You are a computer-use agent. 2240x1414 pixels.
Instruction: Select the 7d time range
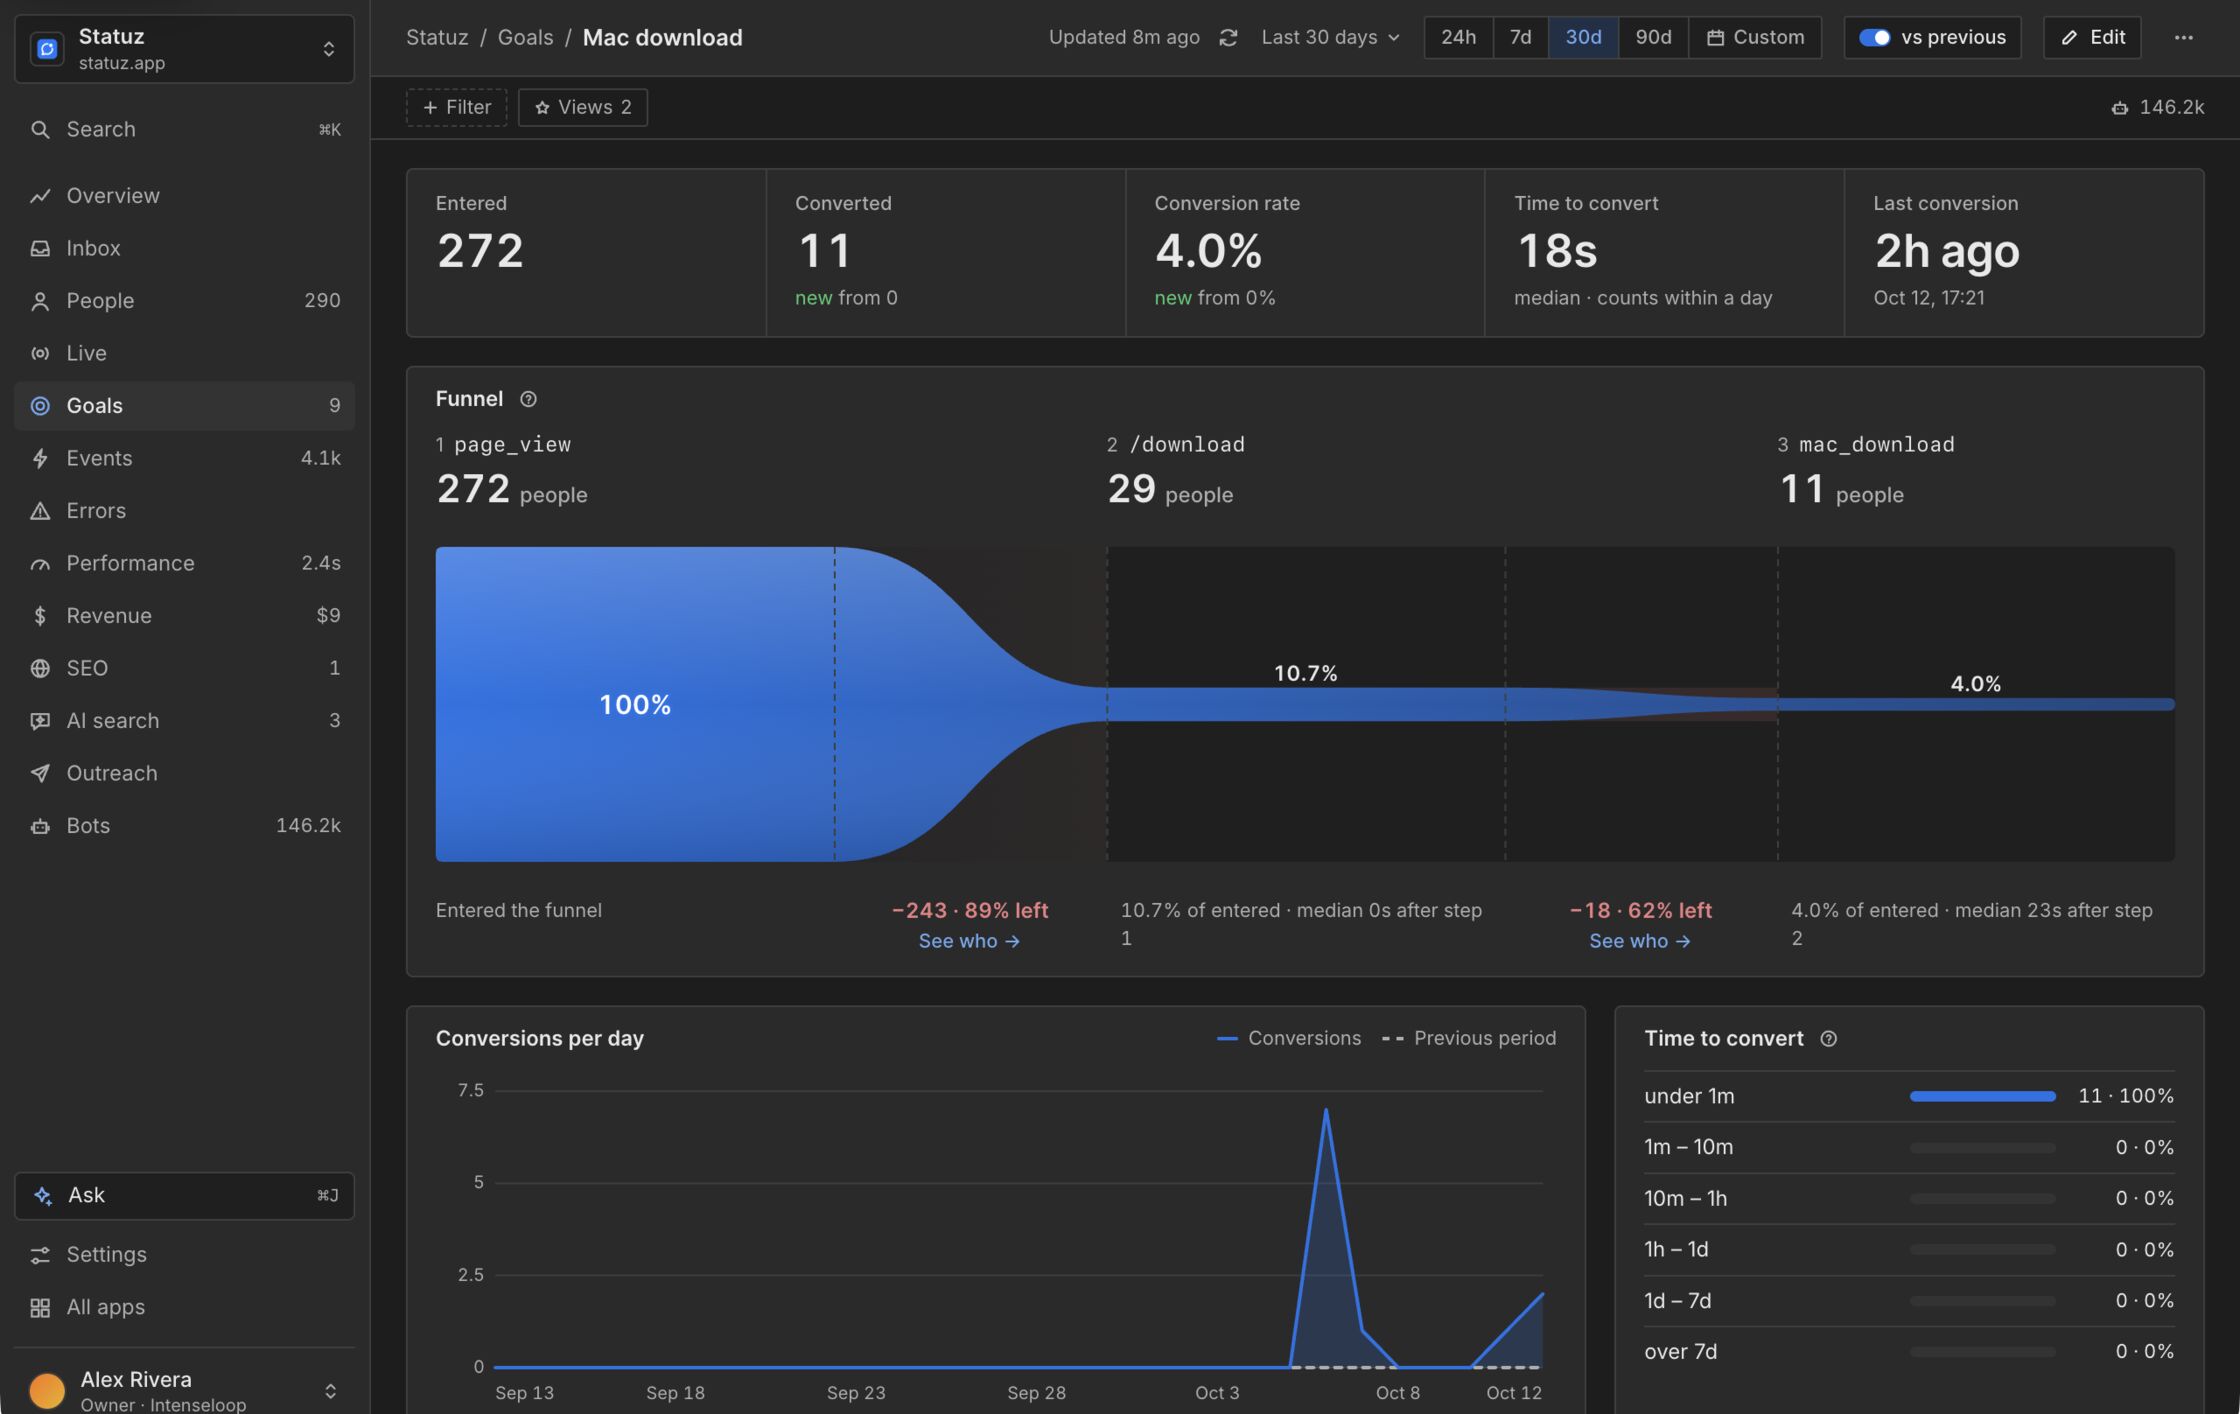point(1520,37)
